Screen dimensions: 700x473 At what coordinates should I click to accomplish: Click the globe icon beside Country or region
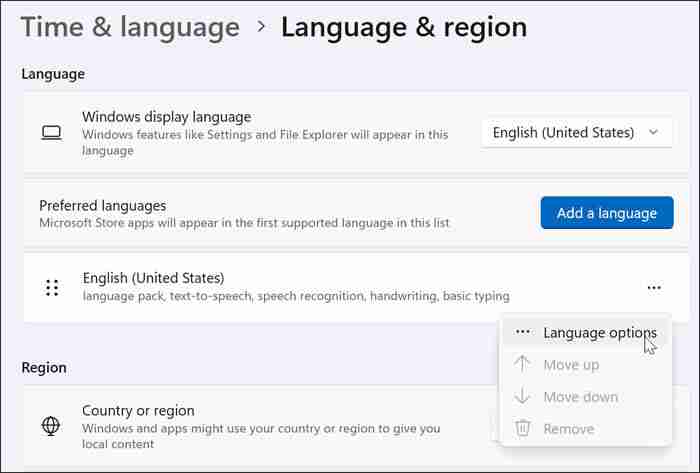[51, 426]
